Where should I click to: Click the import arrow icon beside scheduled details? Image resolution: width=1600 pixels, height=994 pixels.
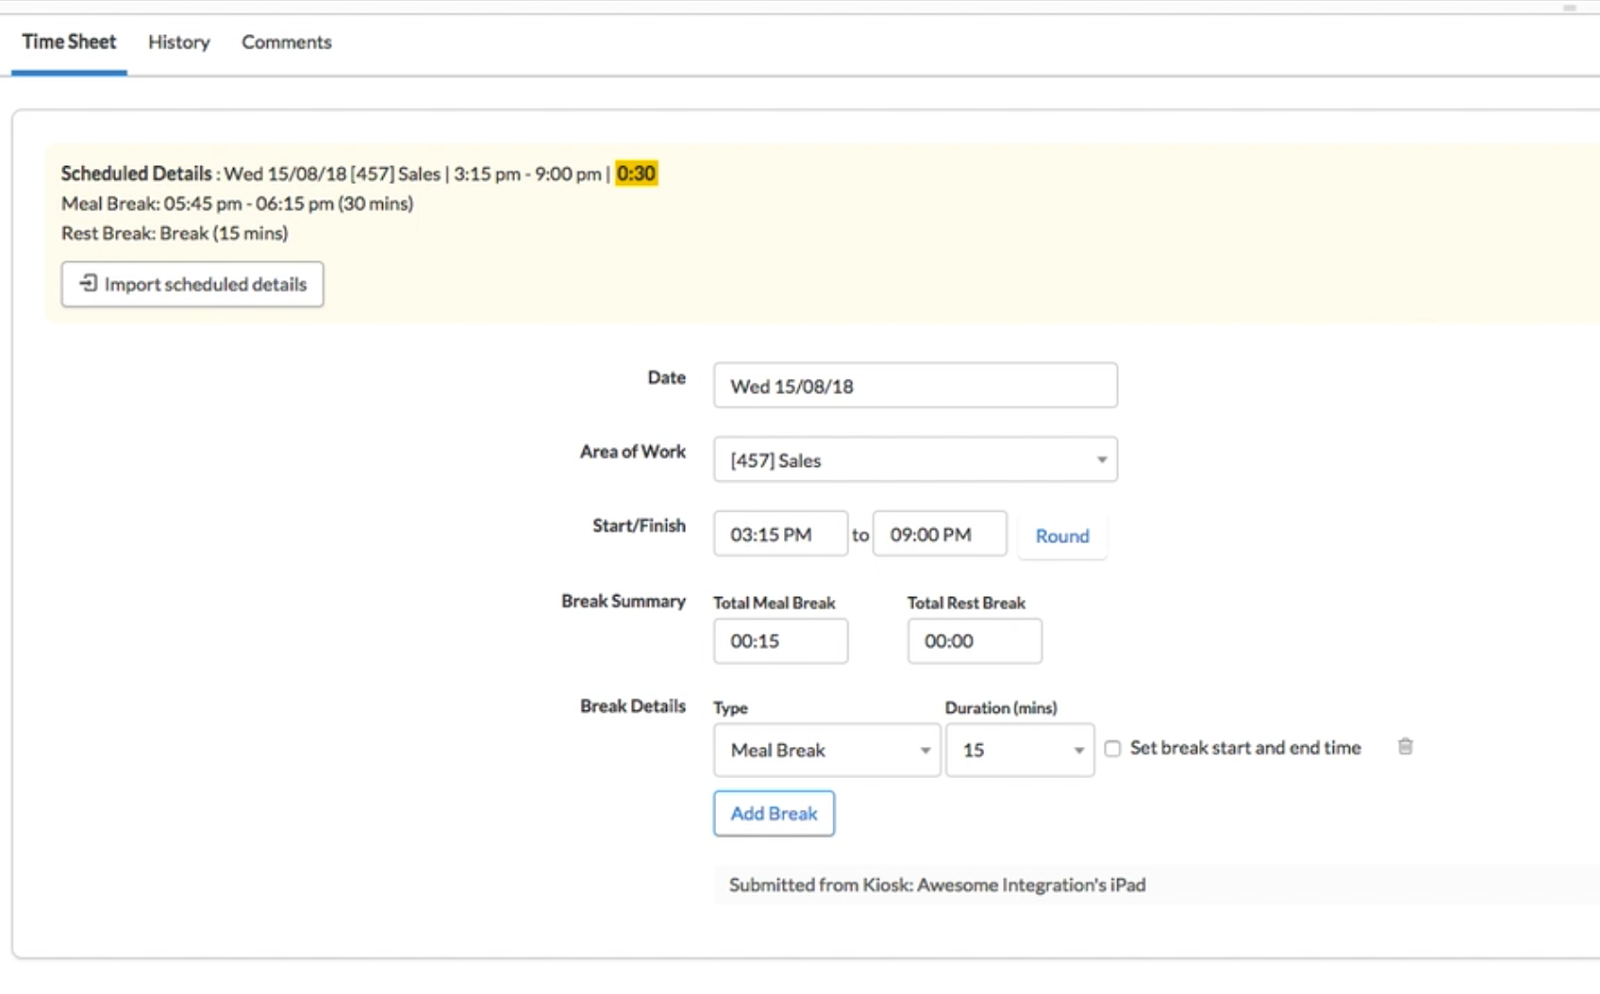pyautogui.click(x=89, y=284)
